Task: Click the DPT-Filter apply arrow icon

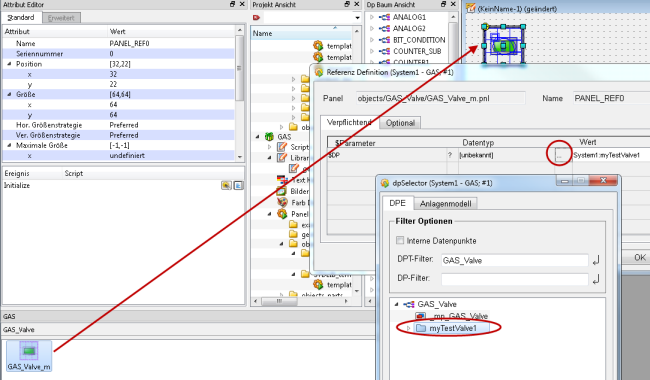Action: 596,261
